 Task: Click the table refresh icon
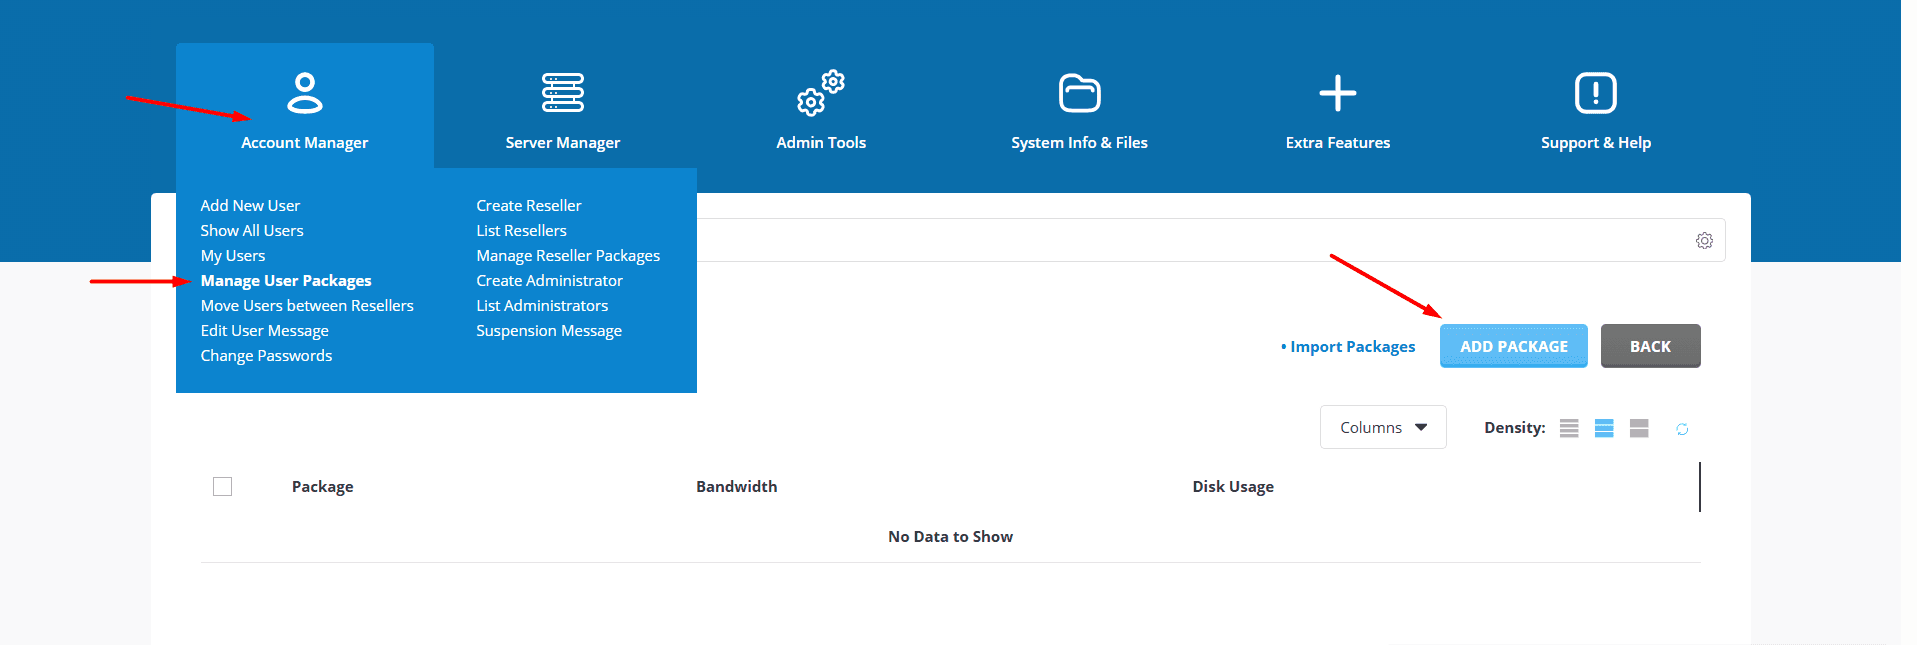point(1682,429)
